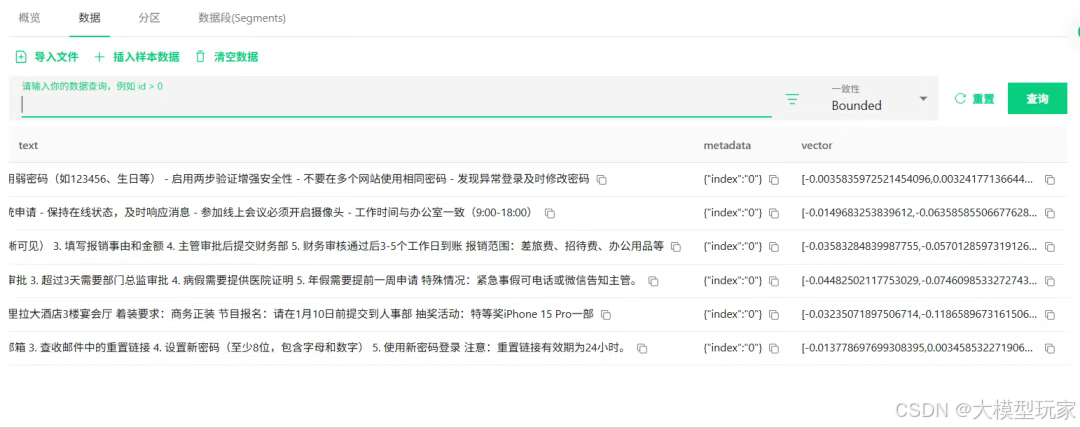Viewport: 1080px width, 427px height.
Task: Click the 导入文件 file icon
Action: tap(21, 56)
